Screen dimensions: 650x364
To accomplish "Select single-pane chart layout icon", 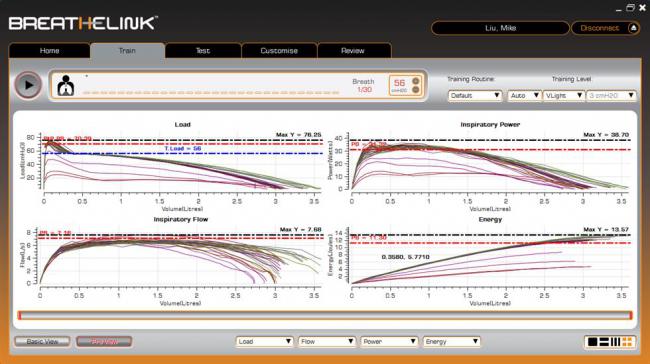I will coord(593,342).
